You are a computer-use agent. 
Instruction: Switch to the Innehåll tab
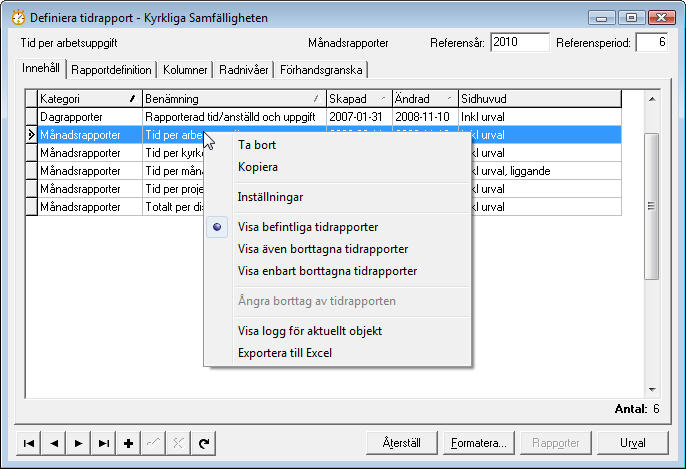(x=41, y=68)
